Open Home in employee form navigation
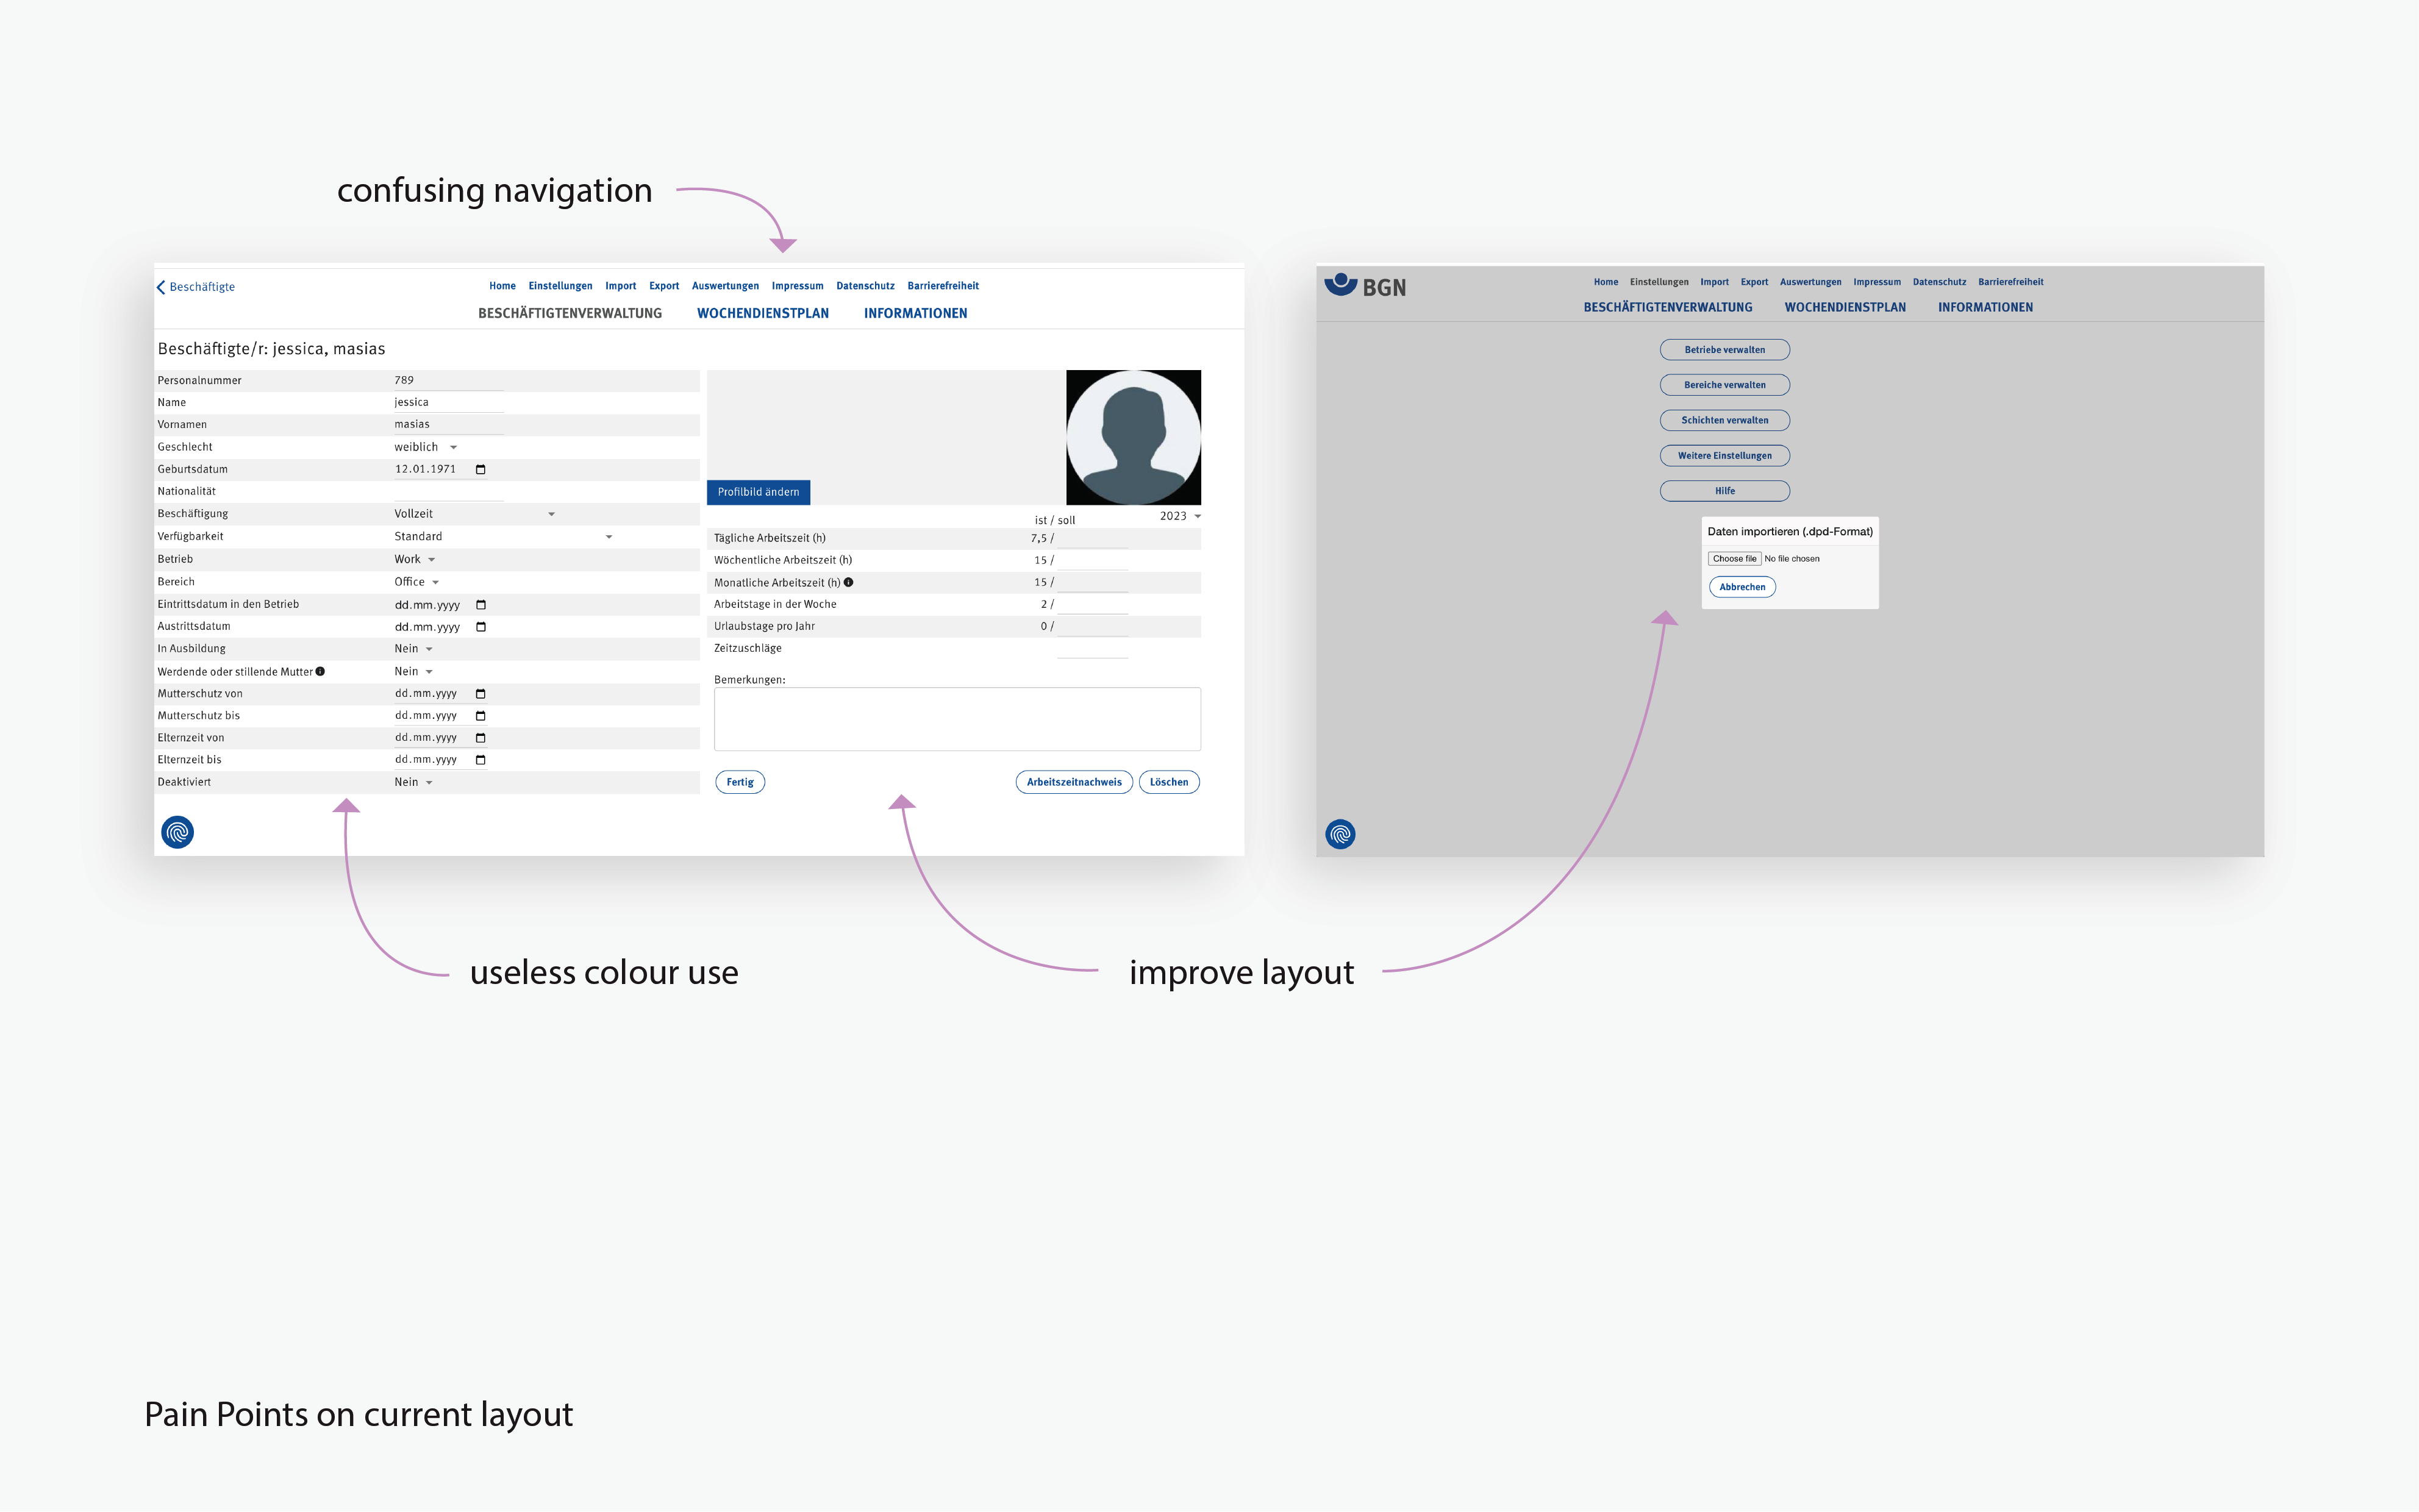Viewport: 2419px width, 1512px height. (x=502, y=286)
